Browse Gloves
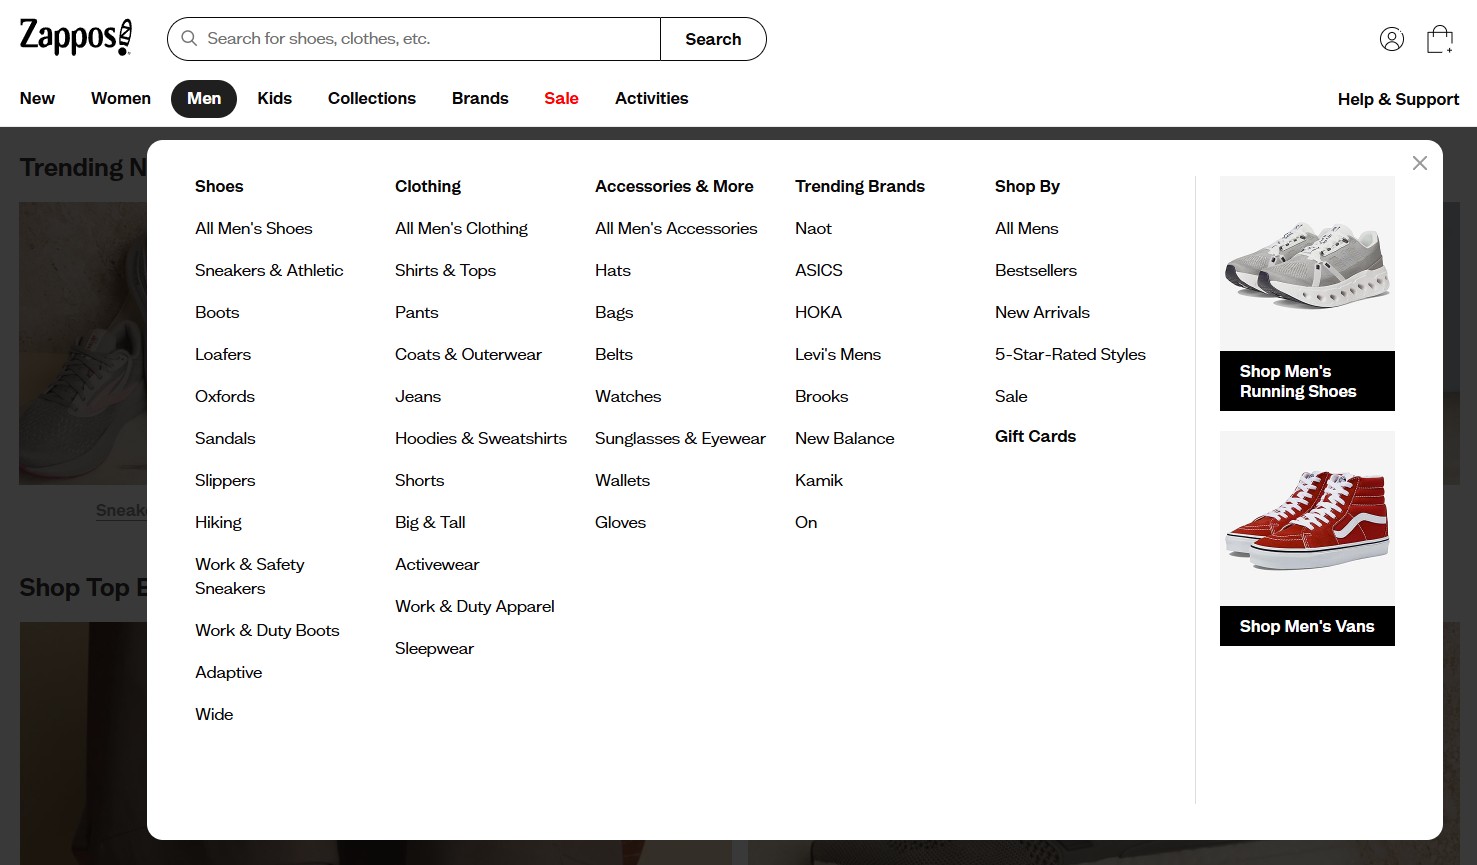The height and width of the screenshot is (865, 1477). (x=620, y=522)
